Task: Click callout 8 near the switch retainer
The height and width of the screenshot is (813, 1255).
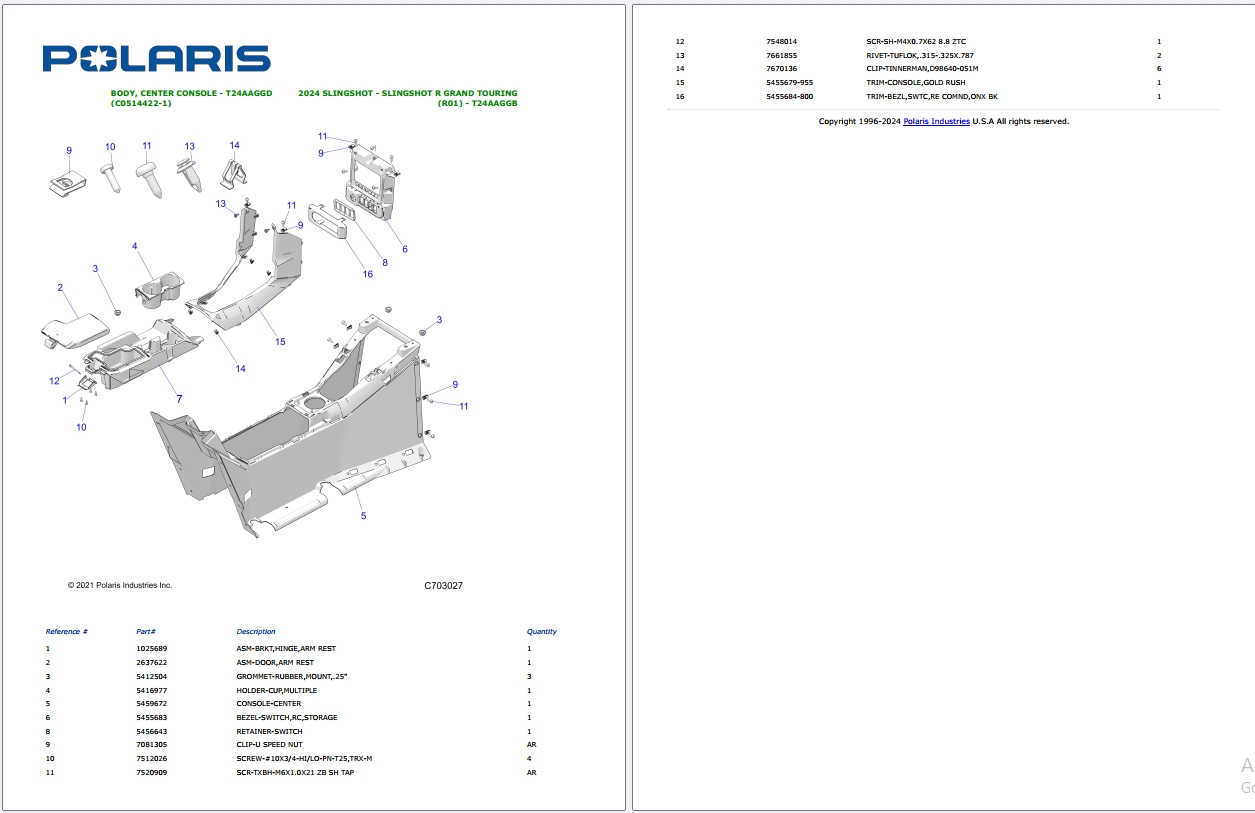Action: coord(385,263)
